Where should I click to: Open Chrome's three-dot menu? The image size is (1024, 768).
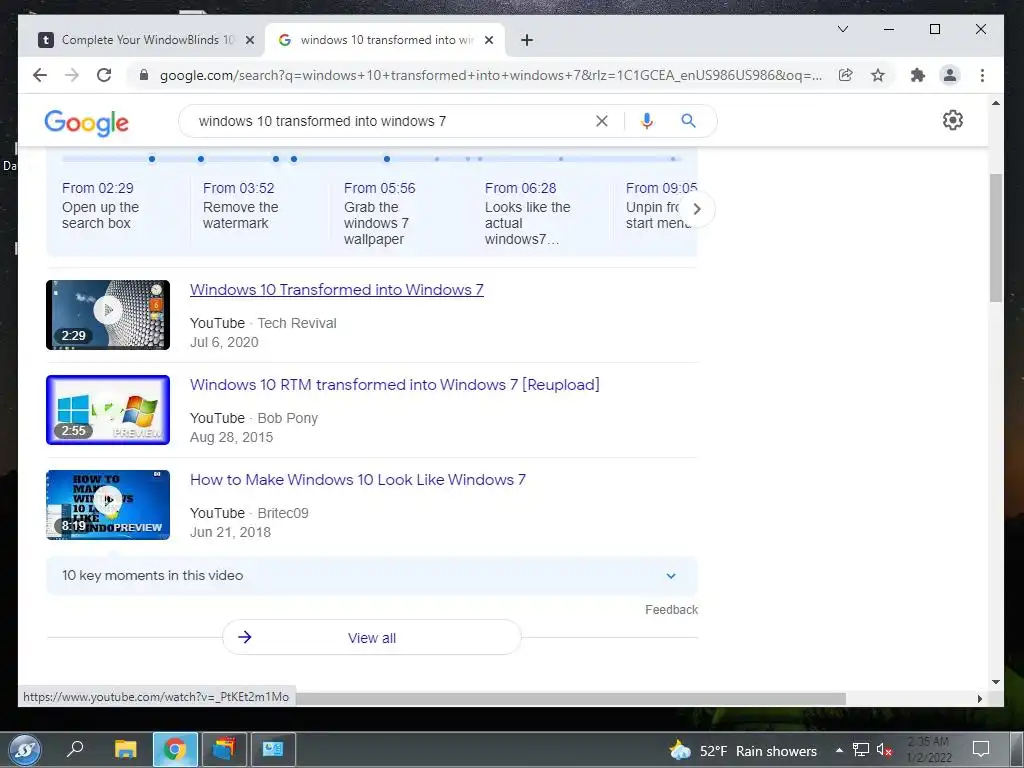(x=982, y=75)
